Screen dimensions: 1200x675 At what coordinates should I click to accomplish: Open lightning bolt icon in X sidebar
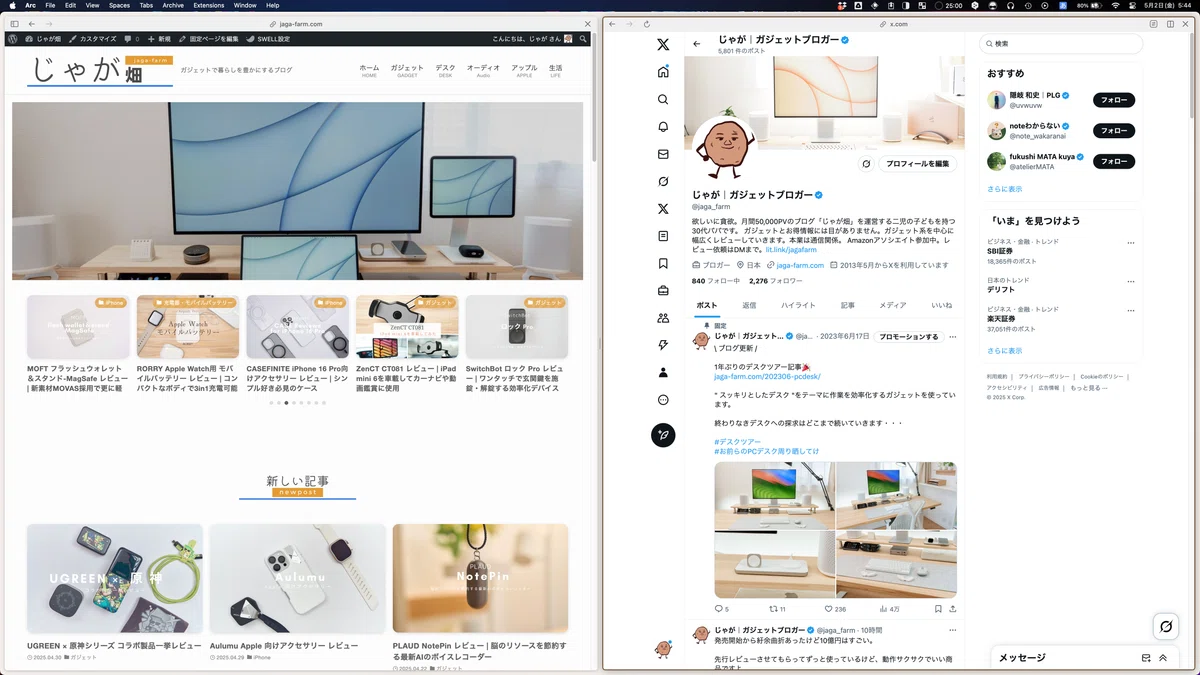(663, 345)
